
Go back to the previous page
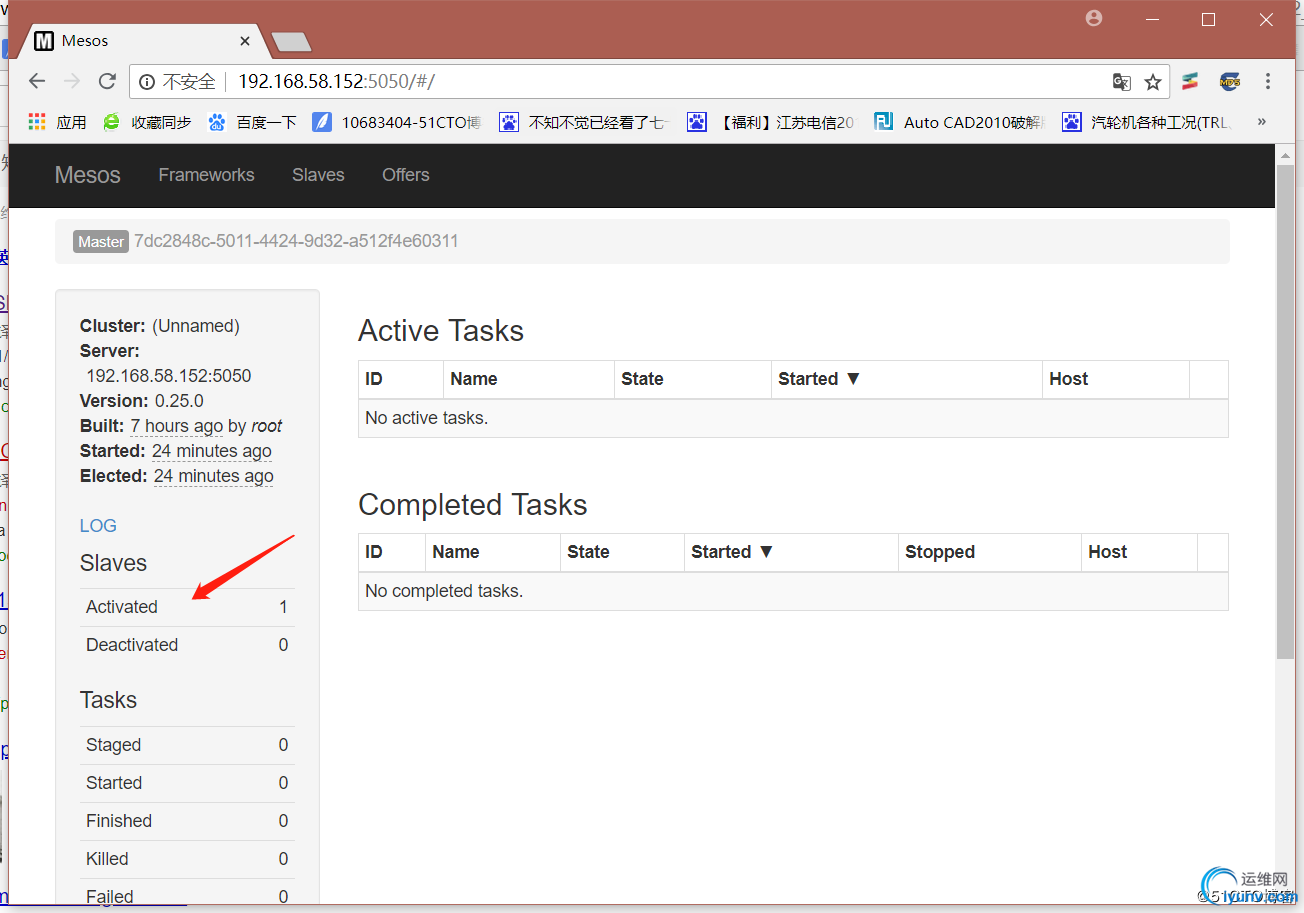coord(37,82)
